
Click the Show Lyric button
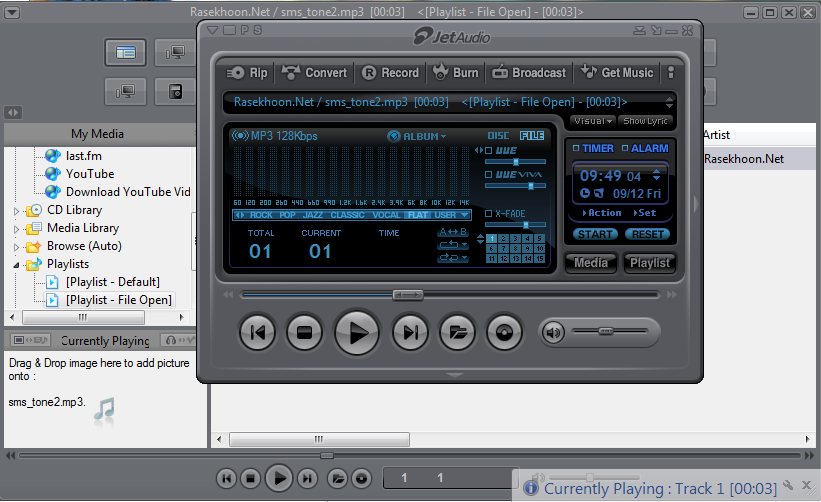point(645,121)
